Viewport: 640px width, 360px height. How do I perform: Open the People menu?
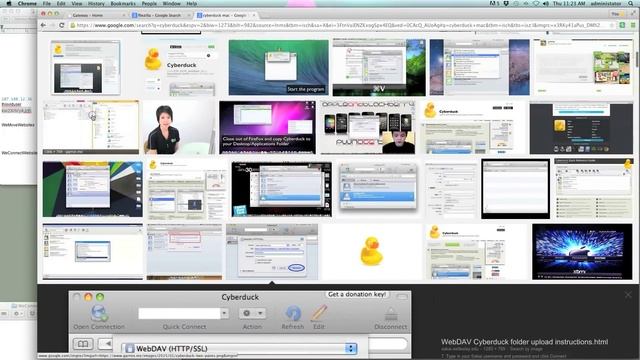pos(149,3)
